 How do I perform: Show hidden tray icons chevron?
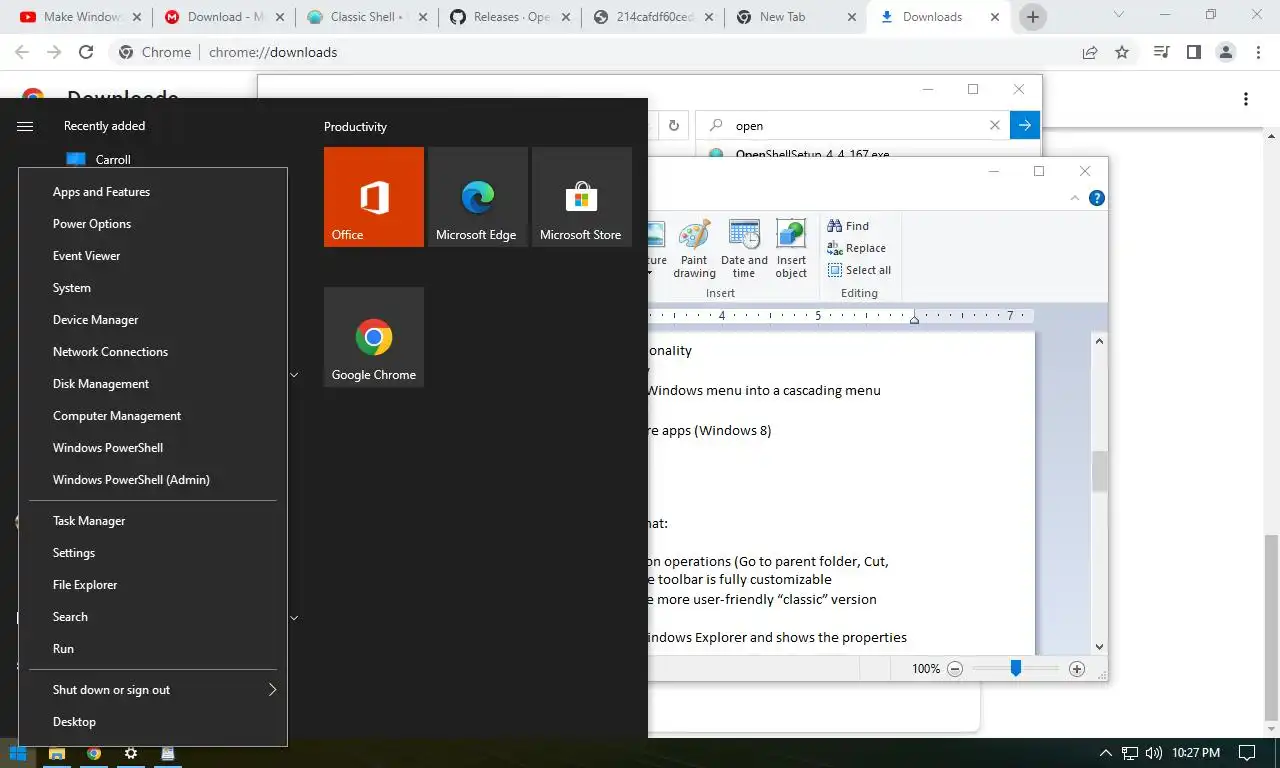click(1106, 753)
